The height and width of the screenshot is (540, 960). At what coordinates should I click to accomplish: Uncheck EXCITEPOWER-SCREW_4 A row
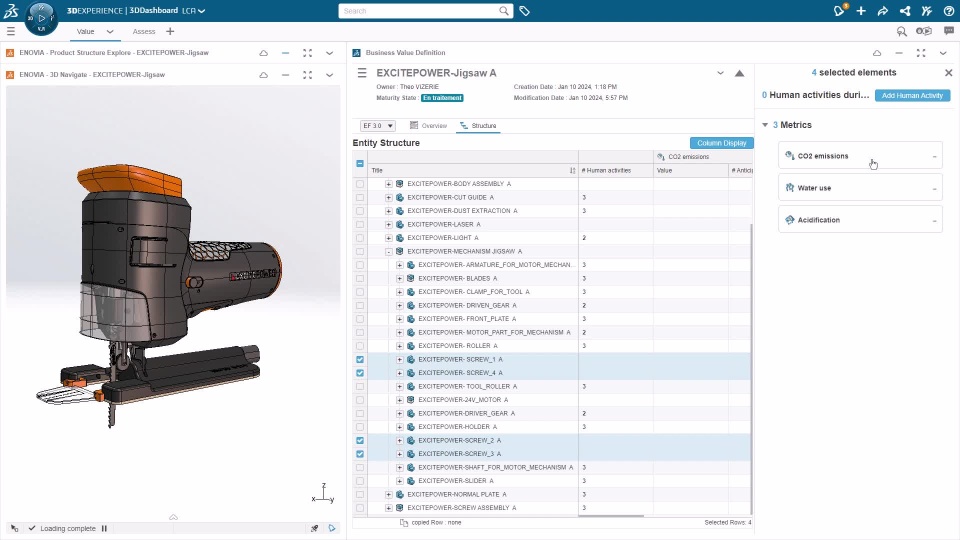[360, 373]
